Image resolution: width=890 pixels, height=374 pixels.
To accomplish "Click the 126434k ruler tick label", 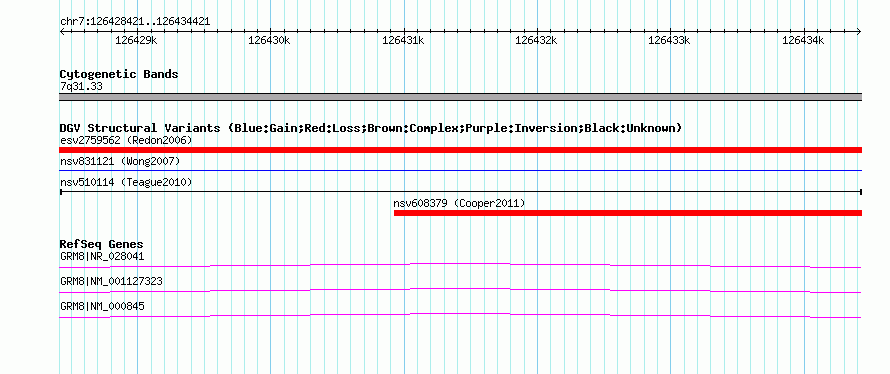I will [803, 40].
